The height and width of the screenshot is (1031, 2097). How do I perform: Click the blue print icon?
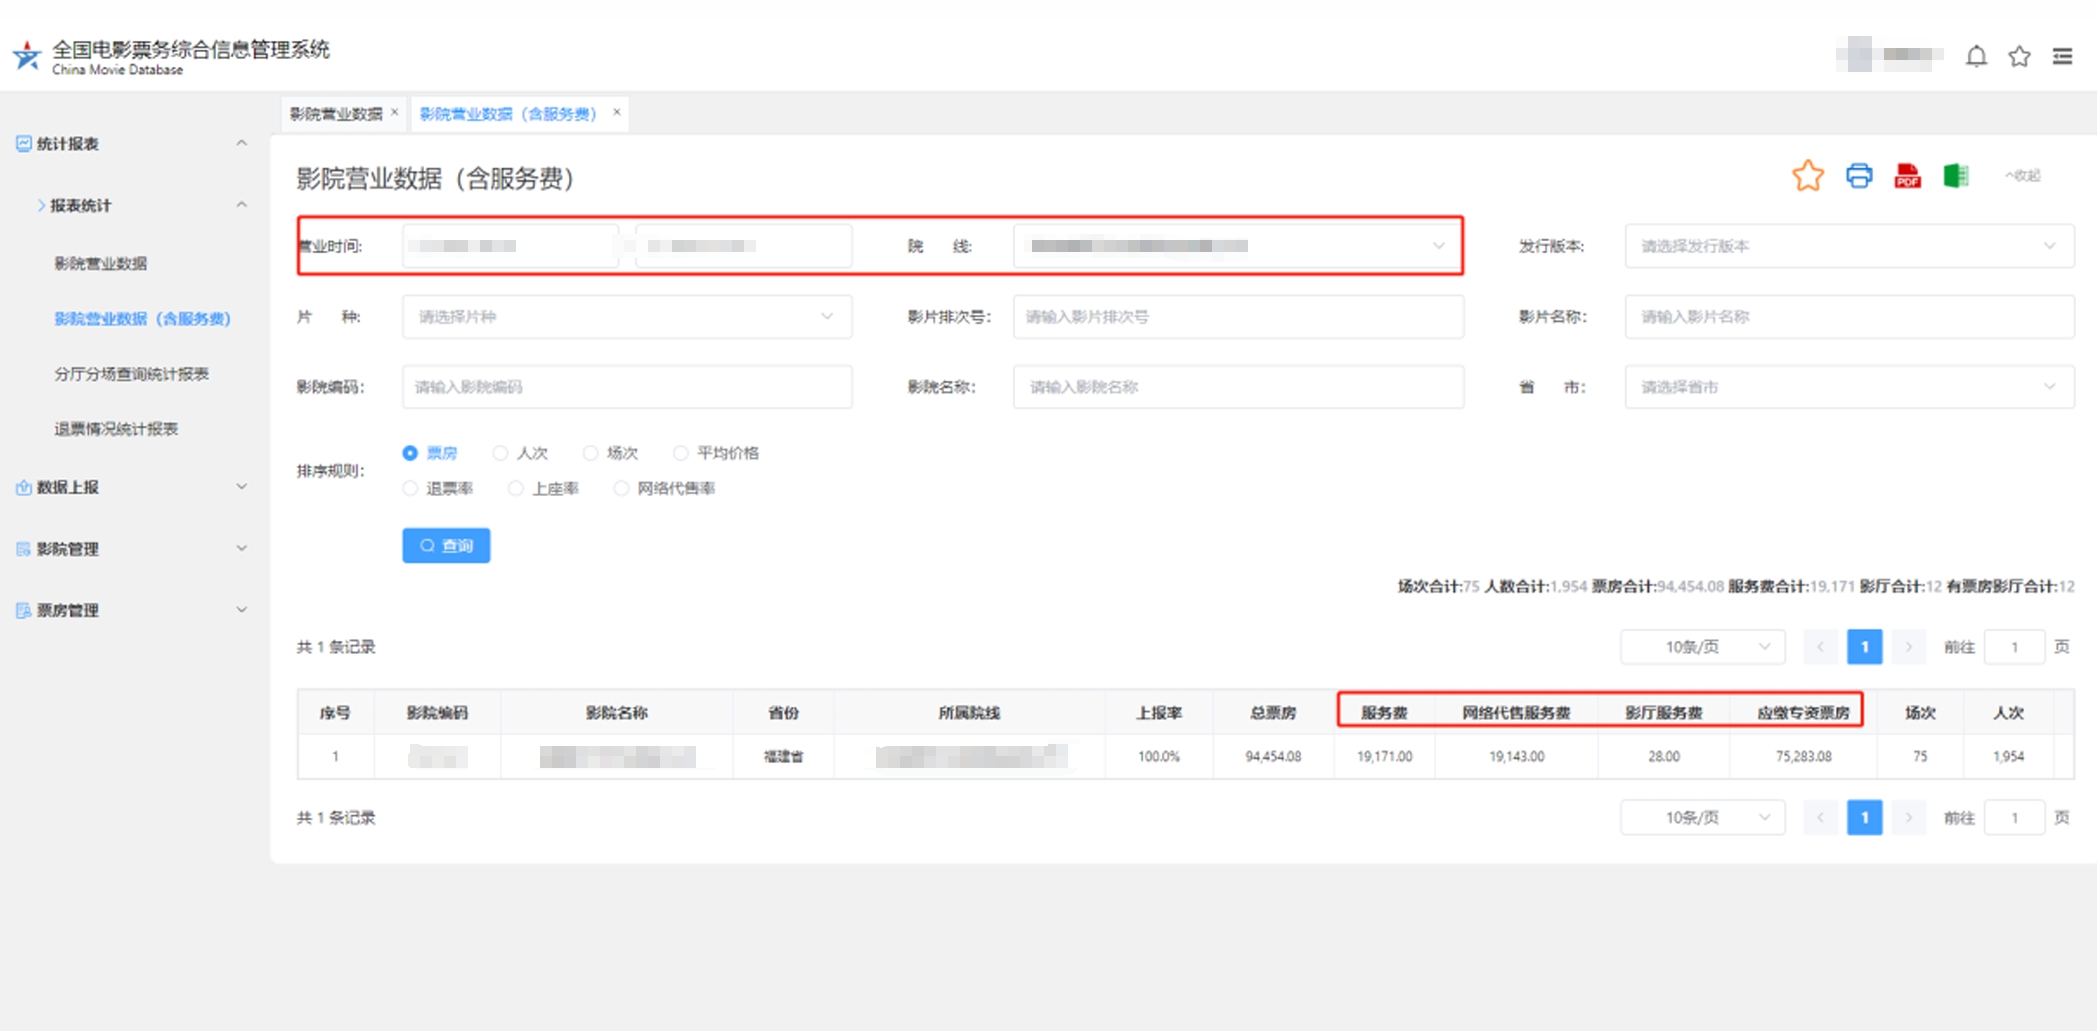(x=1859, y=176)
